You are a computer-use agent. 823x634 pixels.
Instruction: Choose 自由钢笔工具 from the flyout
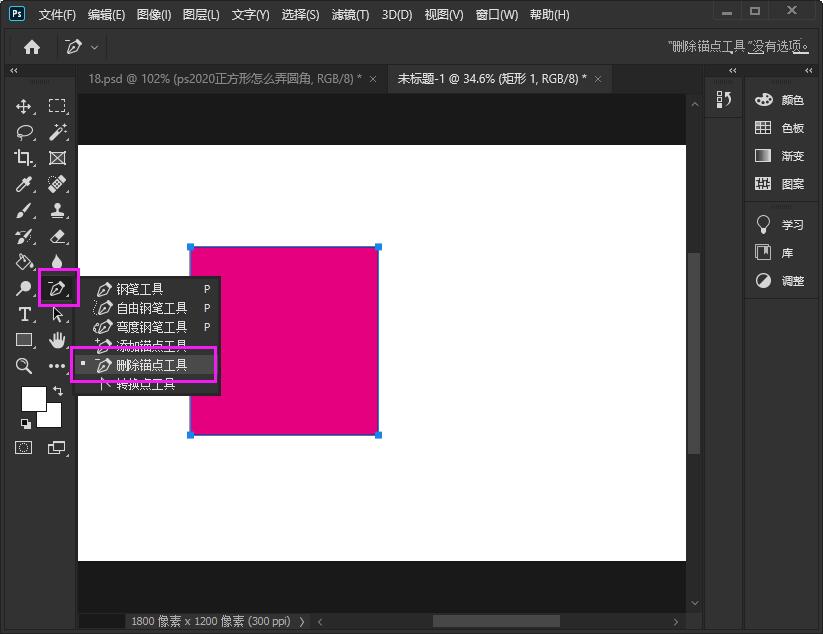(x=146, y=308)
